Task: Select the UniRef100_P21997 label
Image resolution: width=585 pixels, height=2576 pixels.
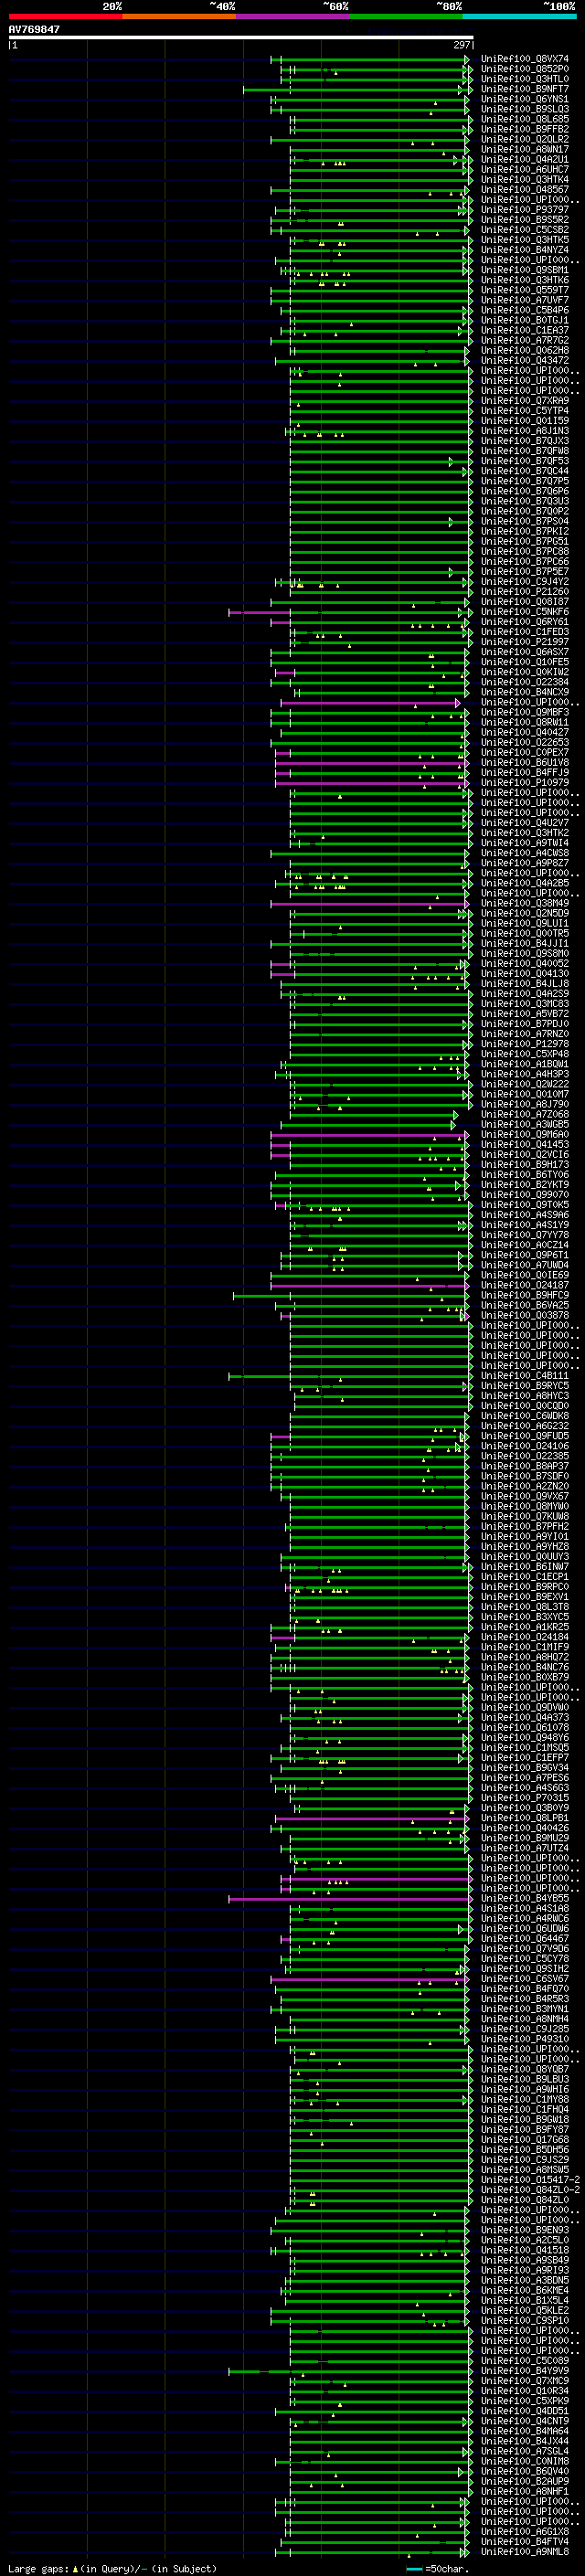Action: pyautogui.click(x=525, y=643)
